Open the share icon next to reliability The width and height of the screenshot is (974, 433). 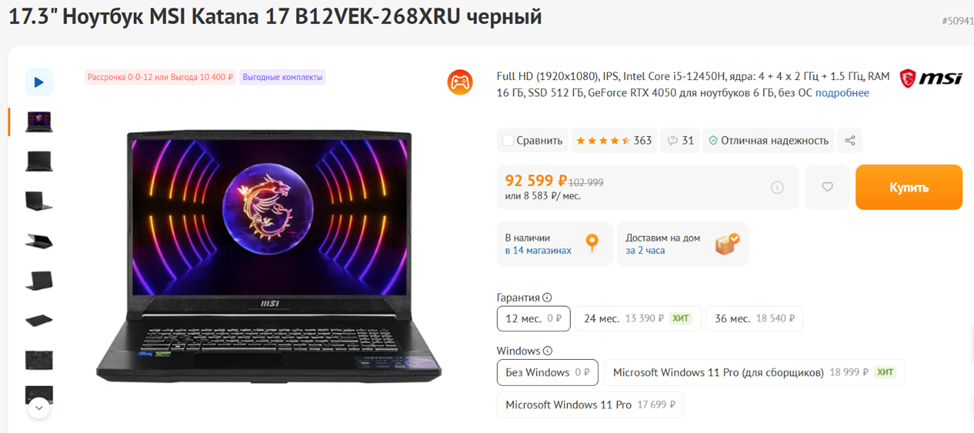(x=849, y=140)
